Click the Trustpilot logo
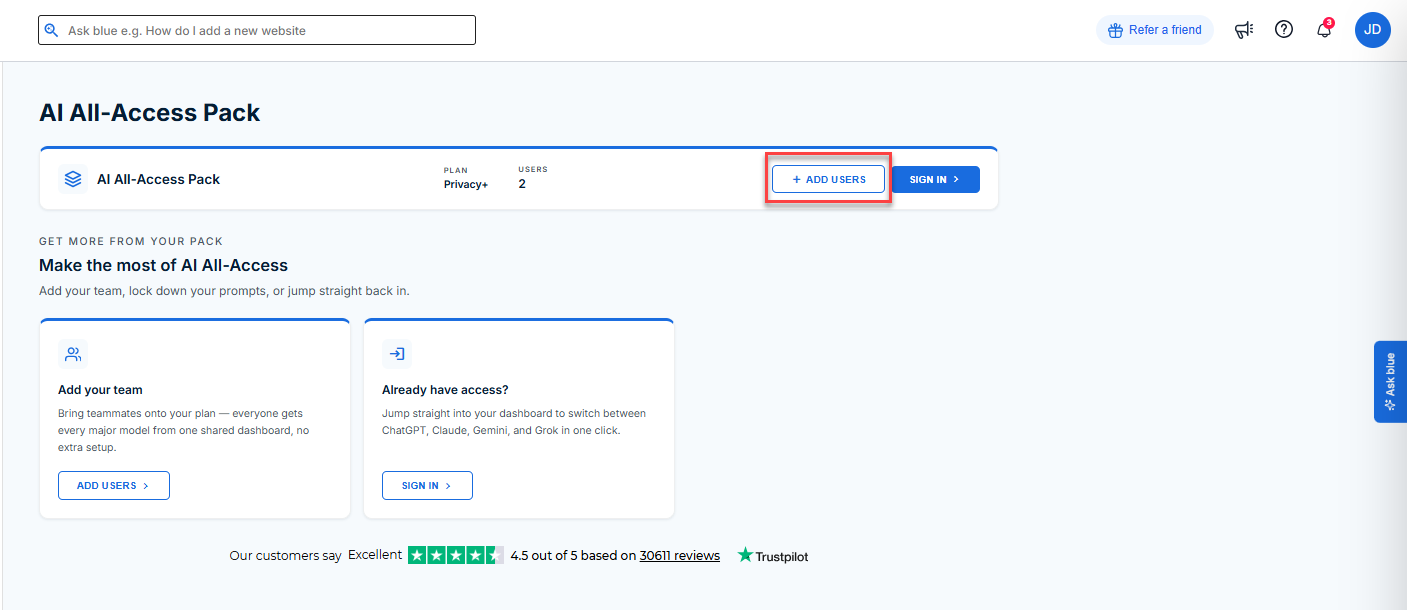1407x610 pixels. pos(773,555)
